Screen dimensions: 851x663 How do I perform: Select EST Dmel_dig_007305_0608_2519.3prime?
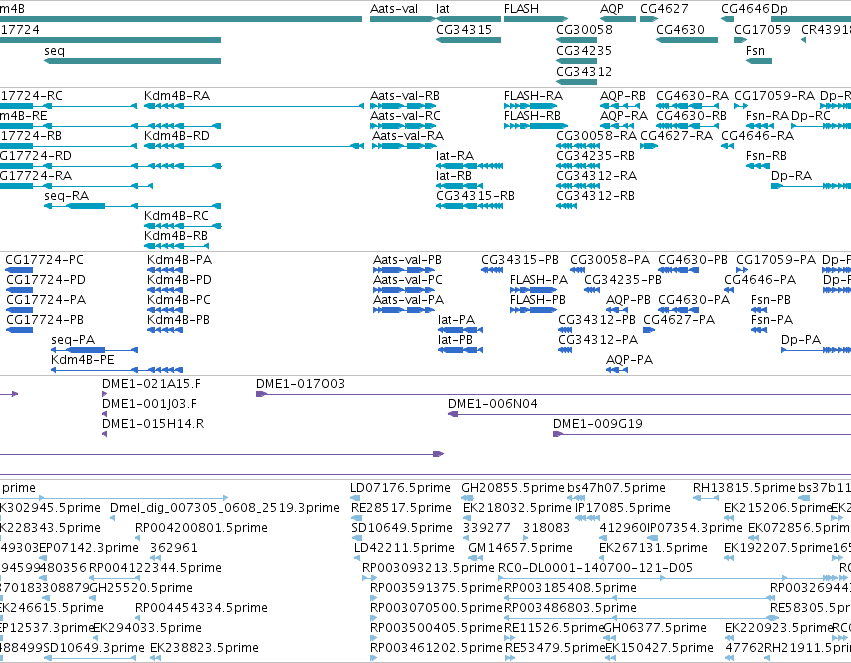click(225, 508)
